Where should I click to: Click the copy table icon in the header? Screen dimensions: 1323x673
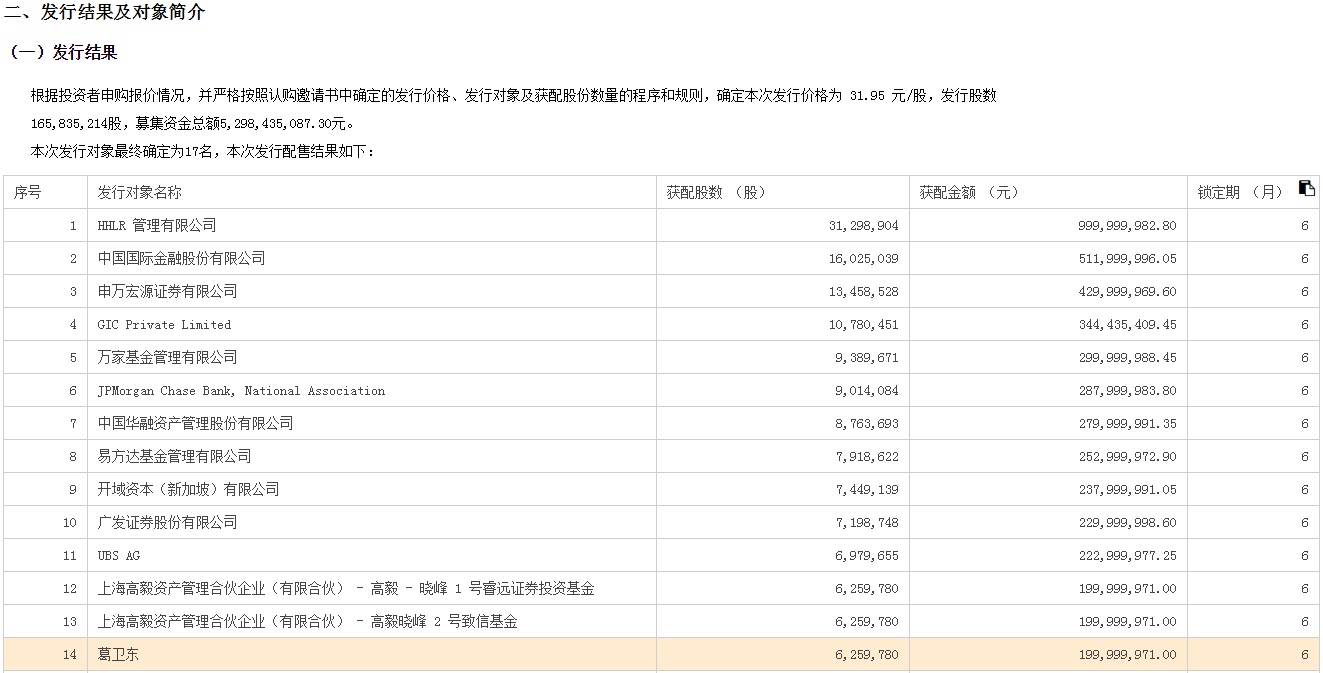(1306, 188)
